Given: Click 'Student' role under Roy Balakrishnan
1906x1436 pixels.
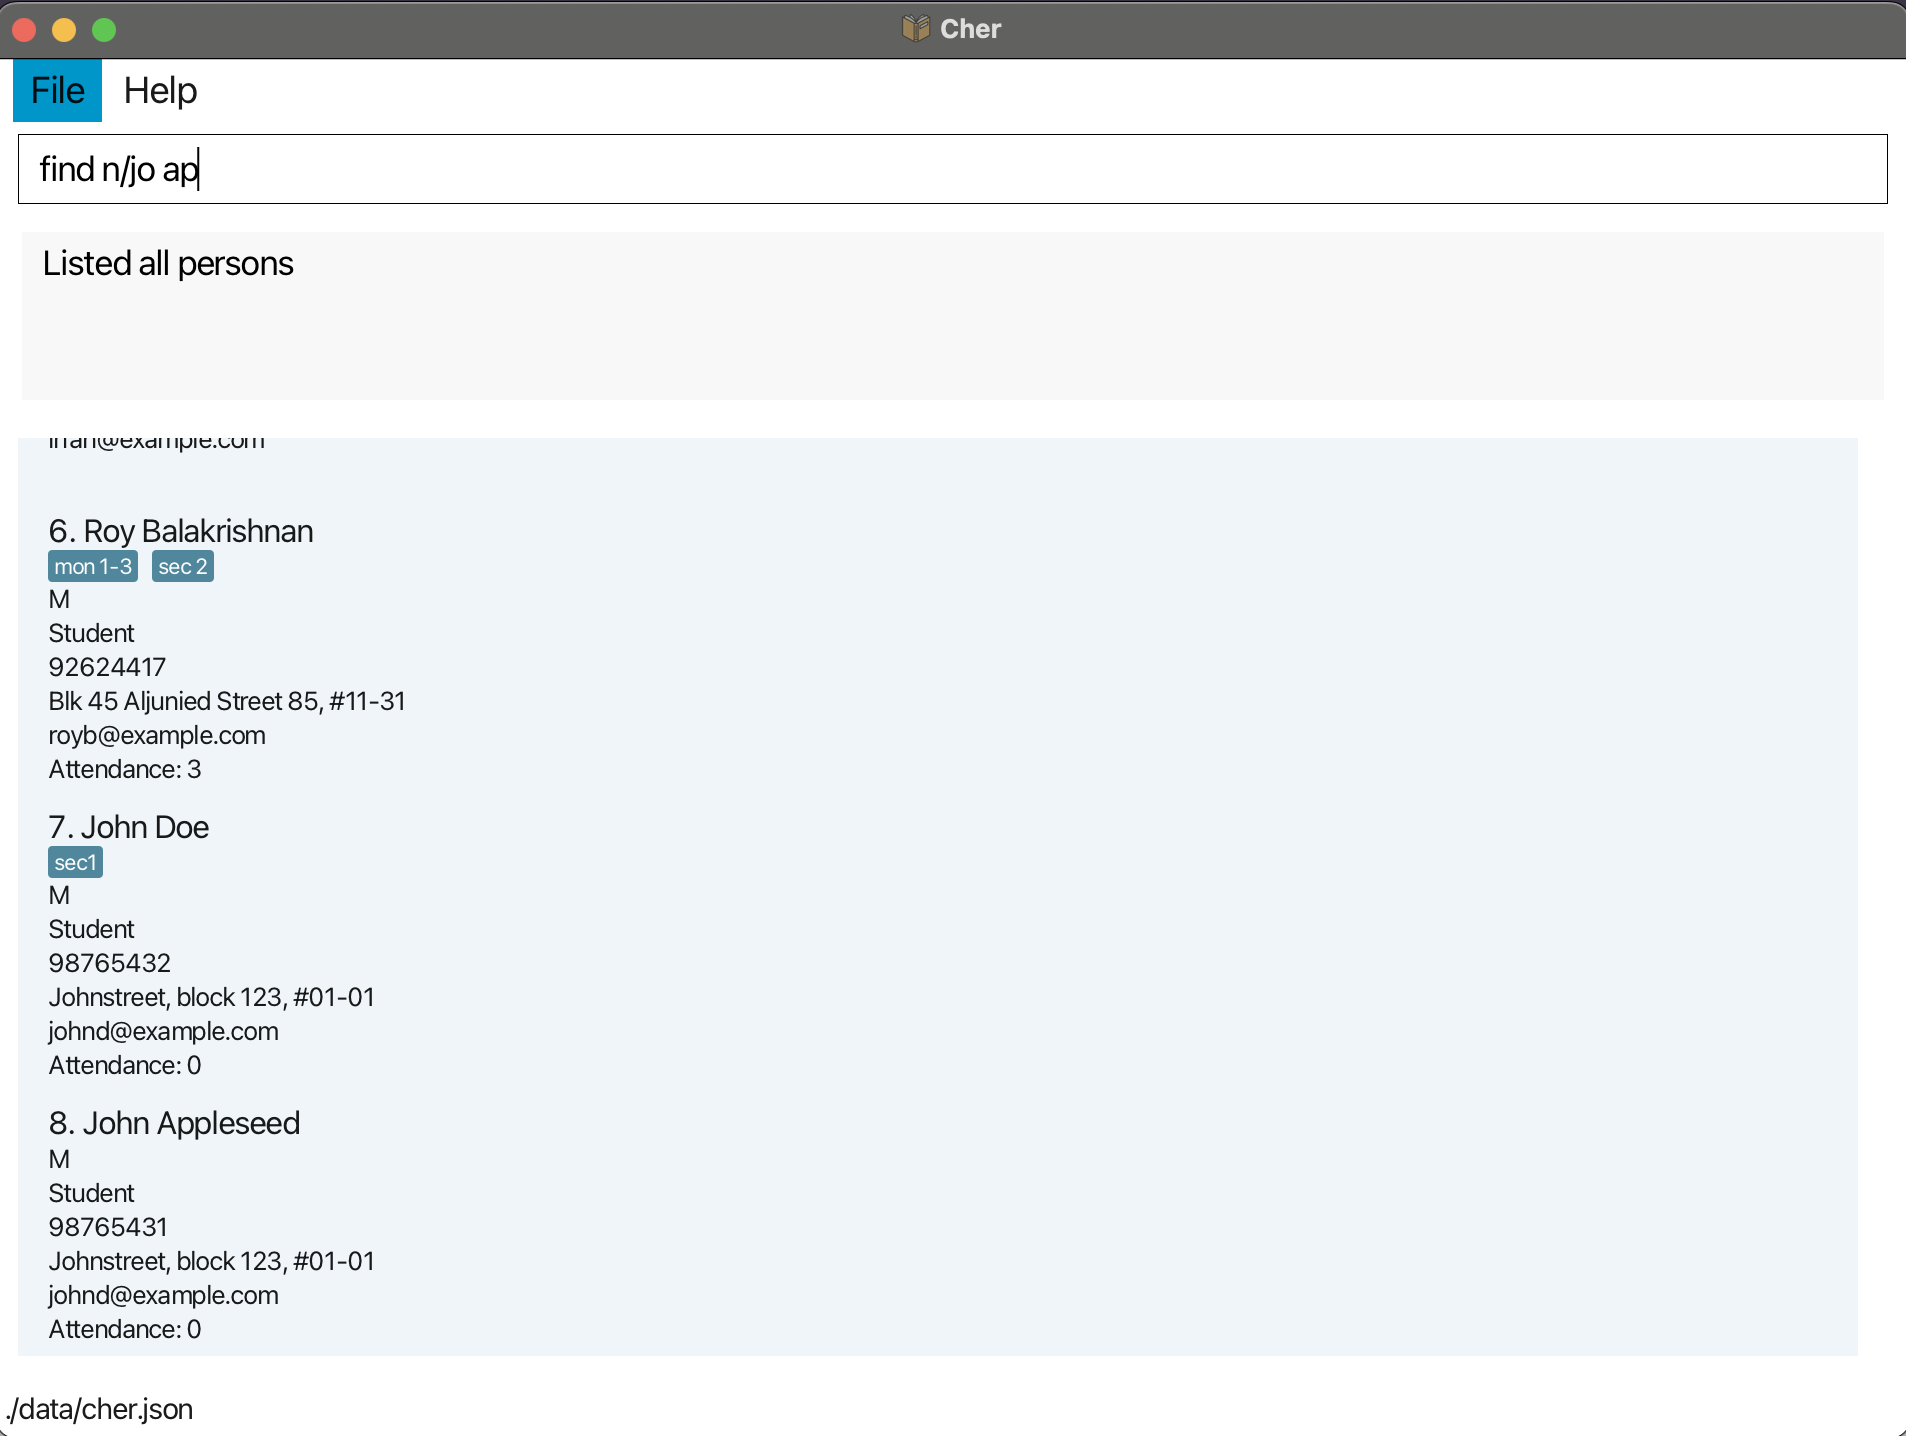Looking at the screenshot, I should (91, 633).
